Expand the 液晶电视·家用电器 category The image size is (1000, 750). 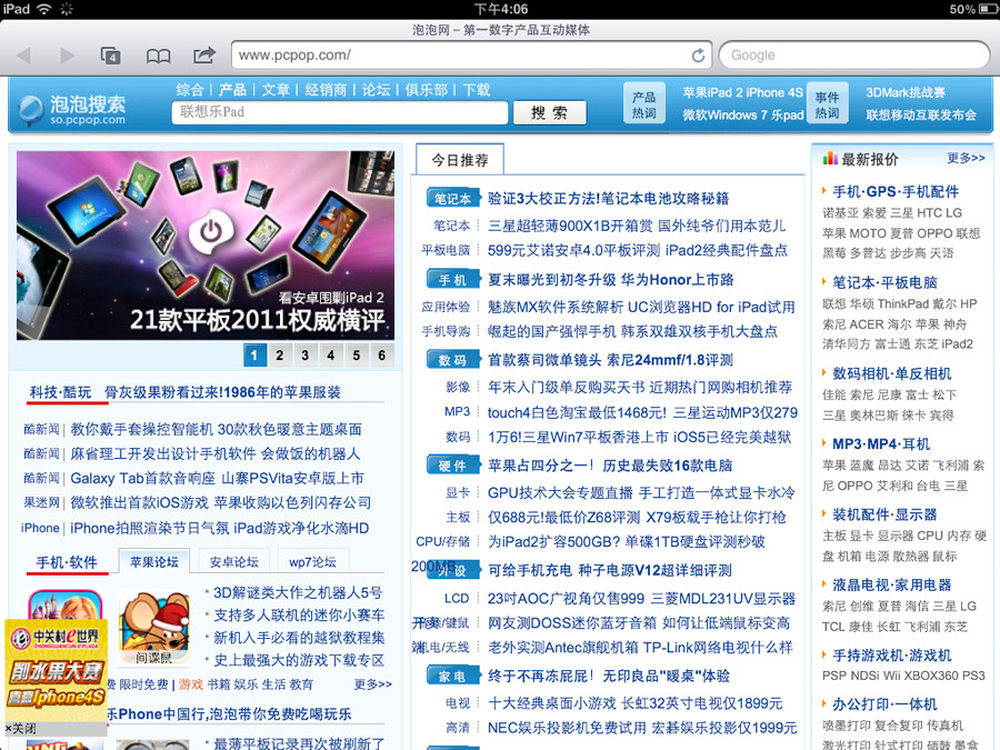(892, 585)
